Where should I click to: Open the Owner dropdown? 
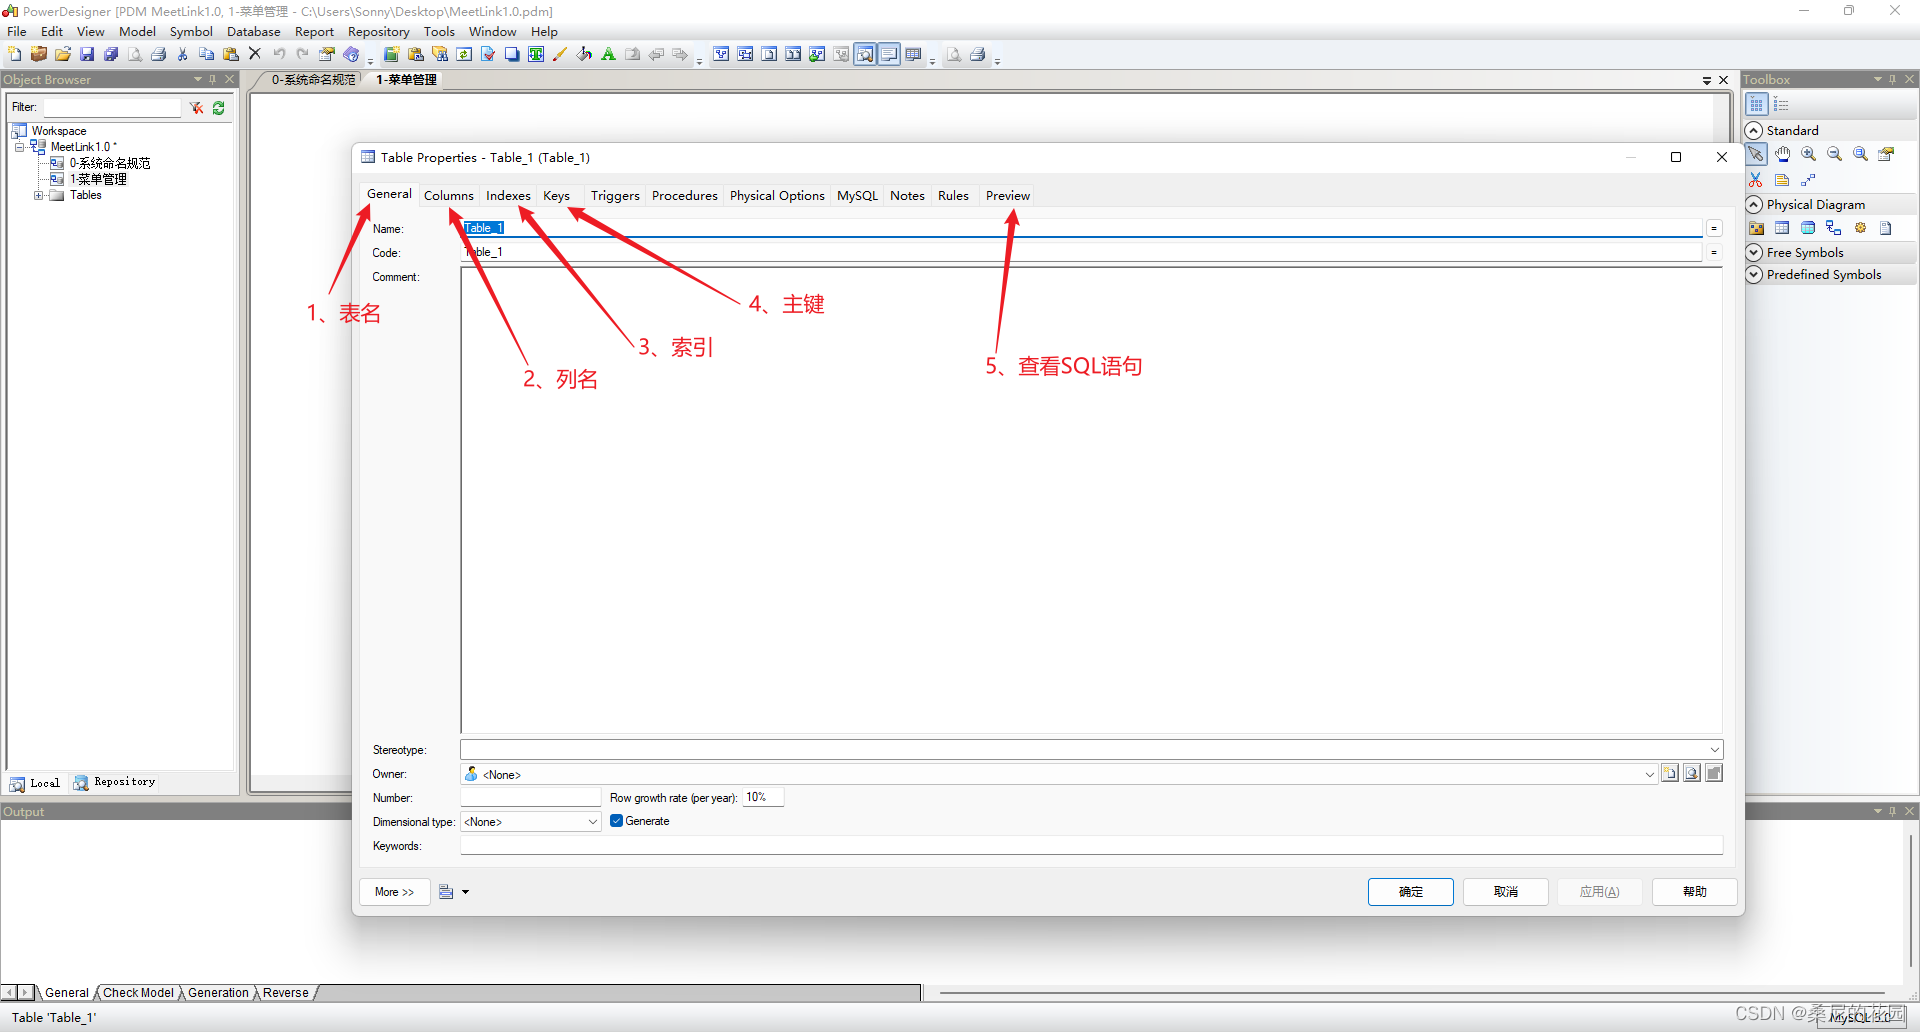tap(1649, 774)
